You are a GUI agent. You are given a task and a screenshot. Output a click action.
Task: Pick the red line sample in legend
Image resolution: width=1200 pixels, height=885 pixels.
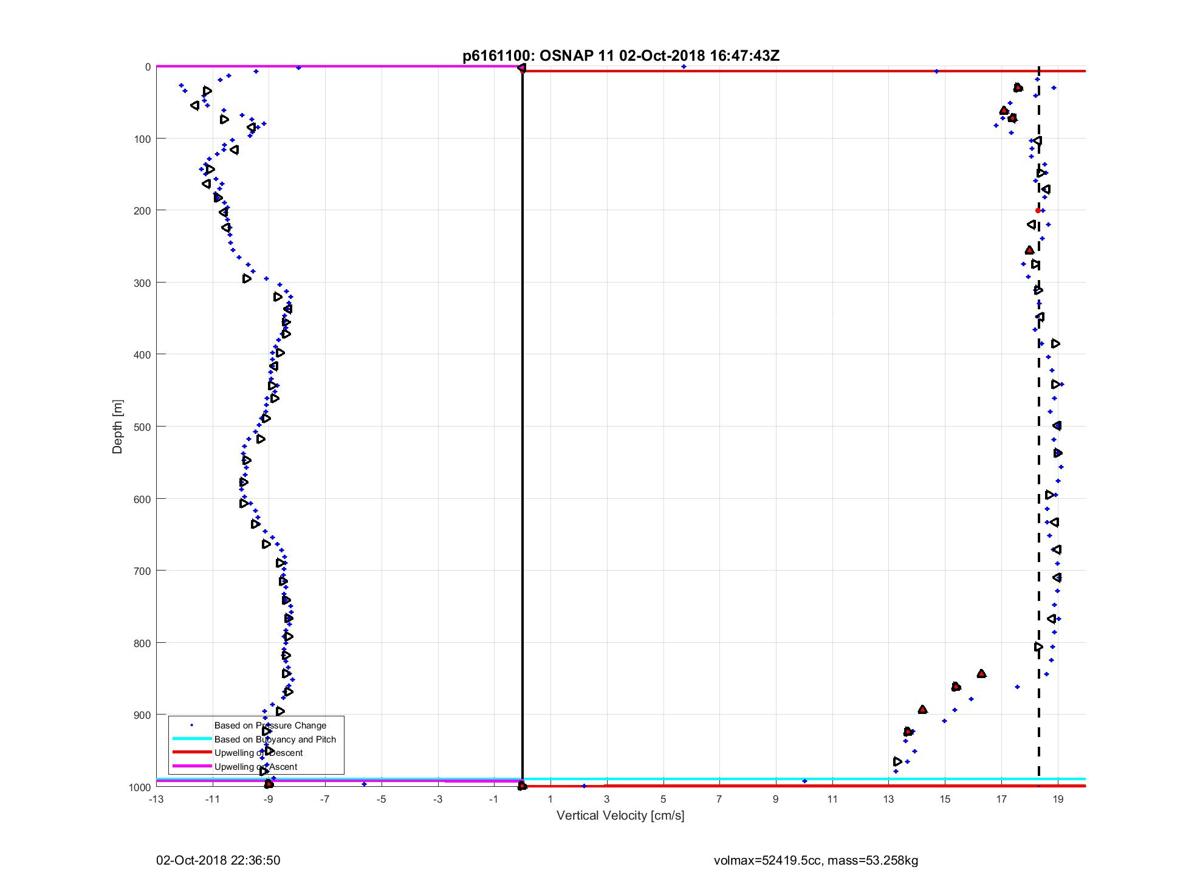[x=191, y=753]
